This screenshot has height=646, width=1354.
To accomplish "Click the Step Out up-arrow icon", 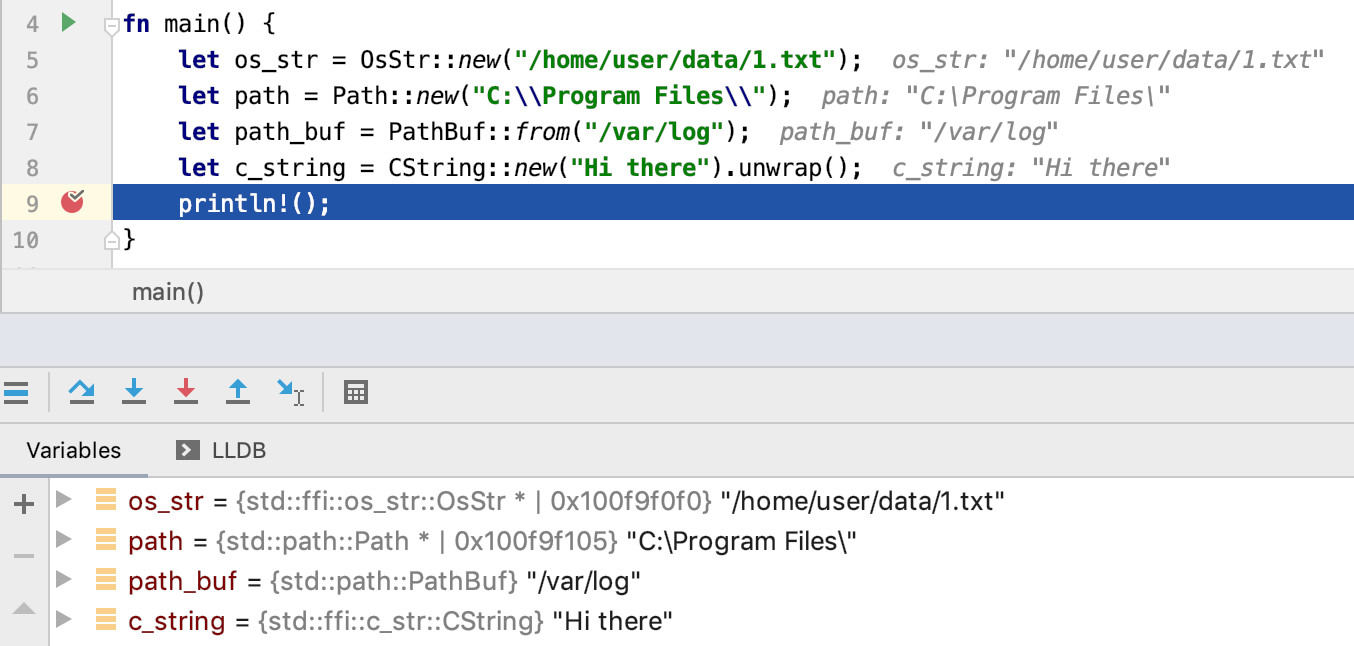I will click(x=237, y=392).
